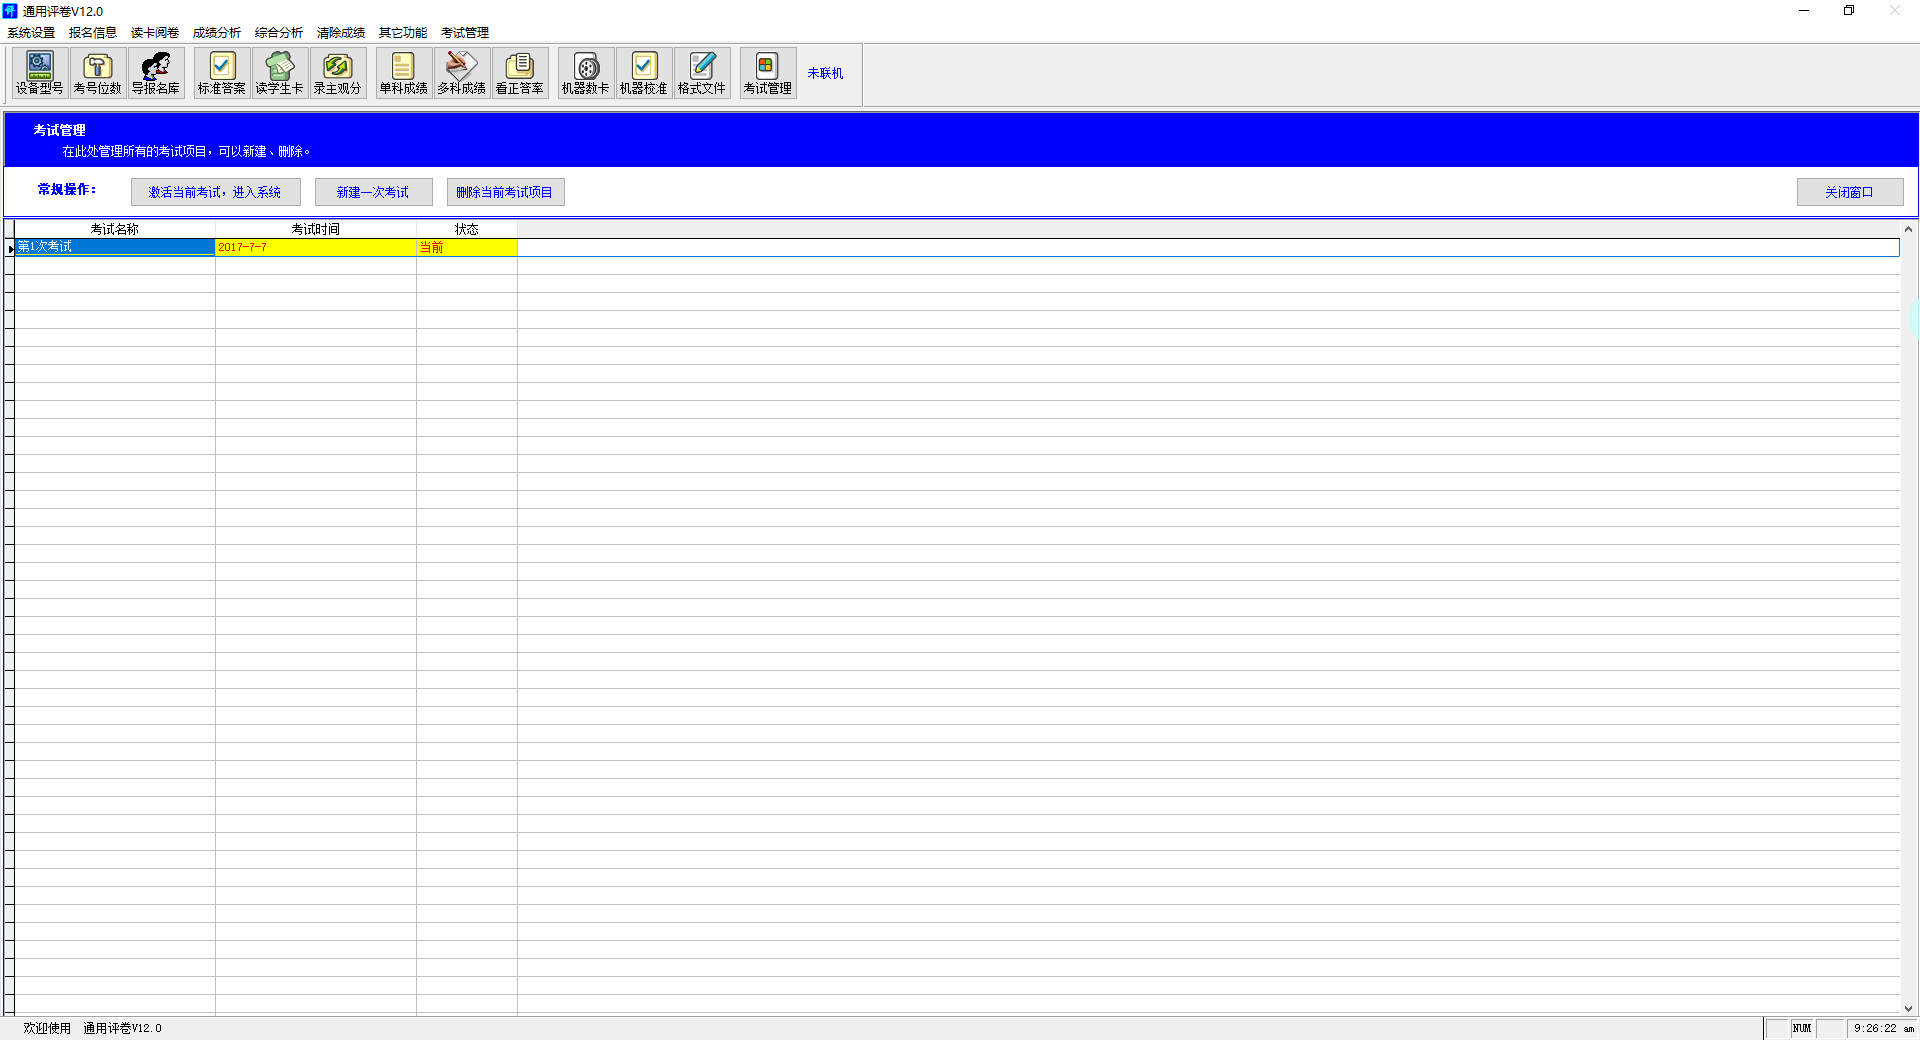The height and width of the screenshot is (1040, 1920).
Task: Open the 看正答率 toolbar icon
Action: pos(520,74)
